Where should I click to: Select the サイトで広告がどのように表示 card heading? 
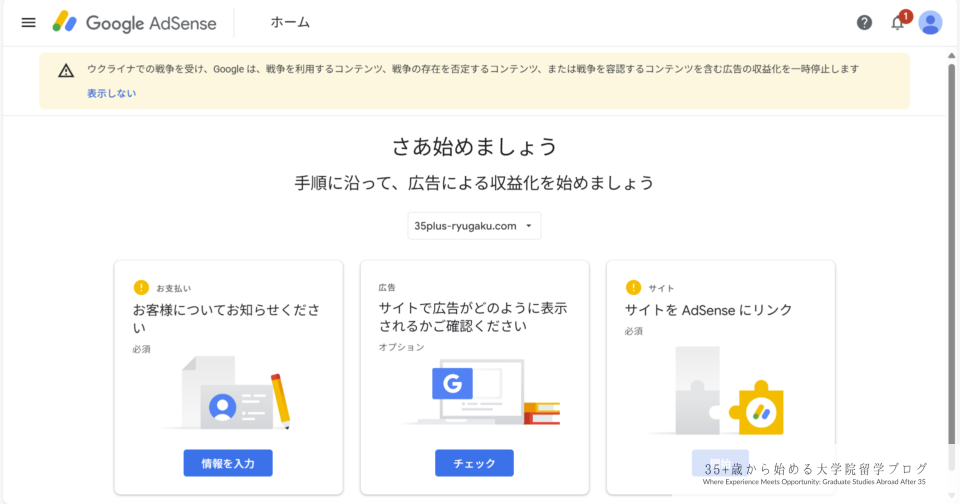(472, 318)
